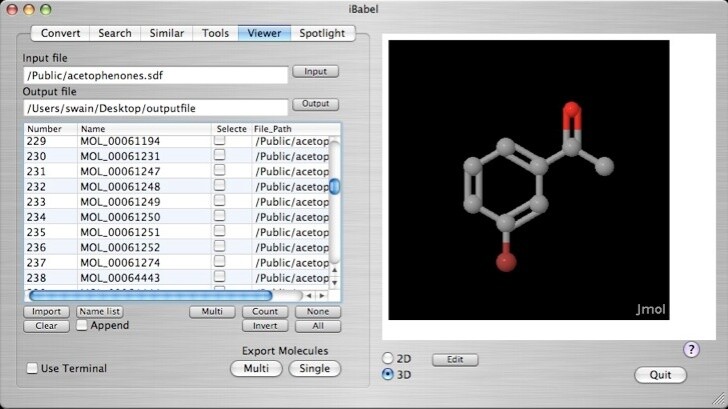The height and width of the screenshot is (409, 728).
Task: Click the table horizontal scrollbar thumb
Action: pos(150,295)
